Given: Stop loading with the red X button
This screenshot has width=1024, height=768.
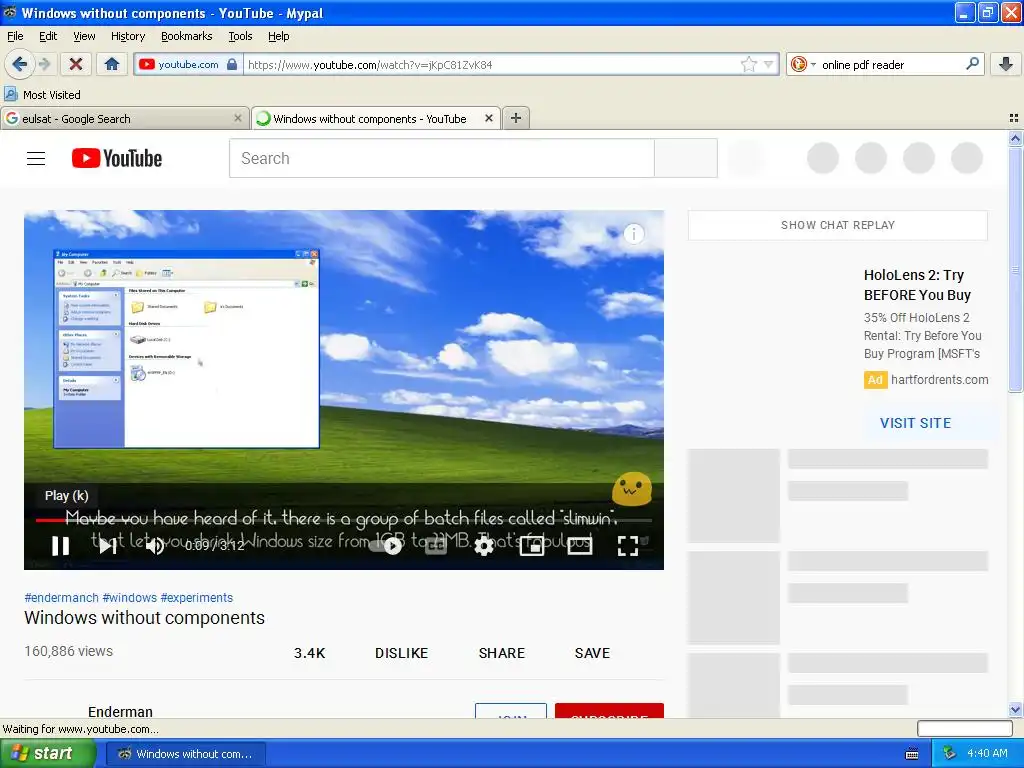Looking at the screenshot, I should [x=76, y=64].
